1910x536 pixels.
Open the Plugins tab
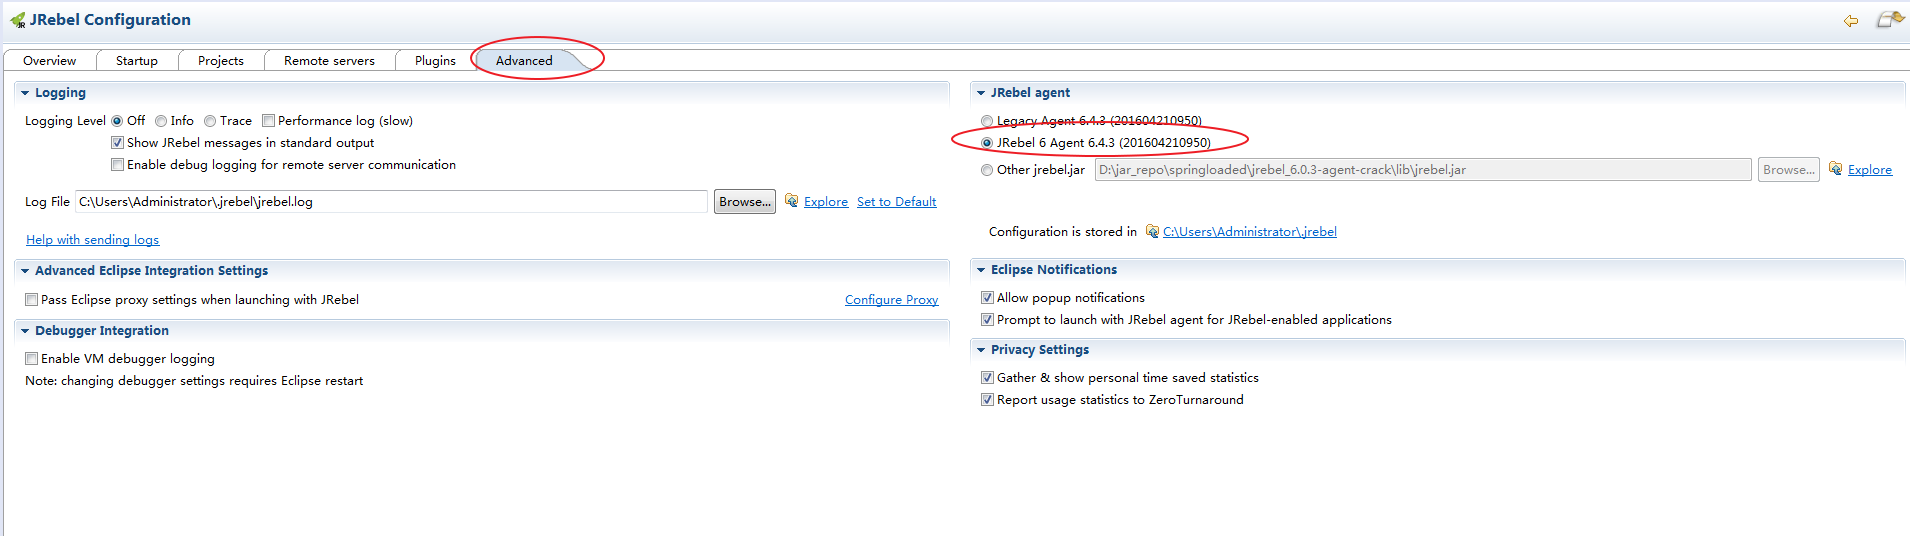pyautogui.click(x=435, y=61)
